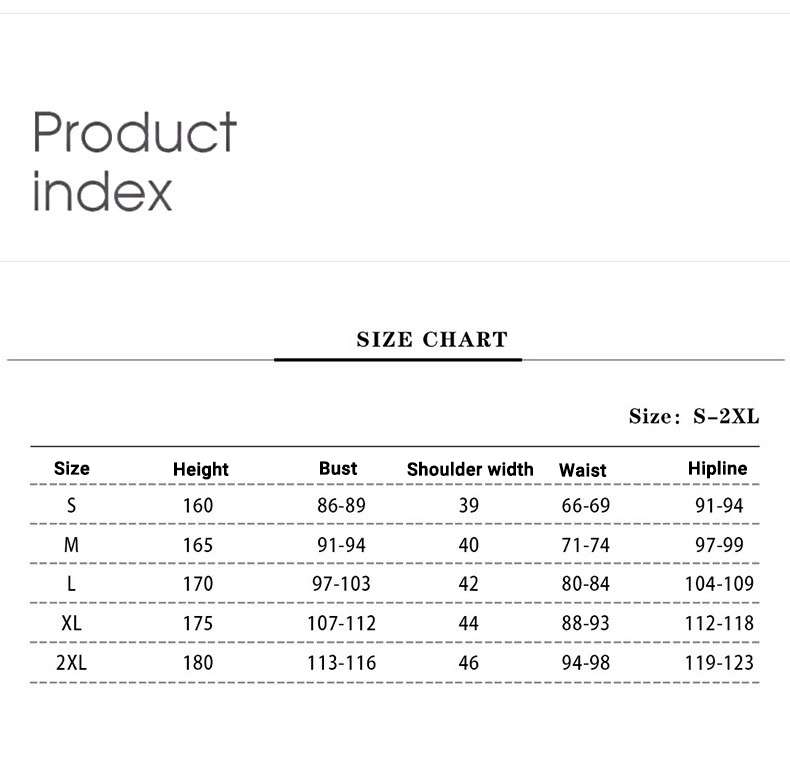Select the Height column header
The width and height of the screenshot is (790, 774).
[x=201, y=469]
